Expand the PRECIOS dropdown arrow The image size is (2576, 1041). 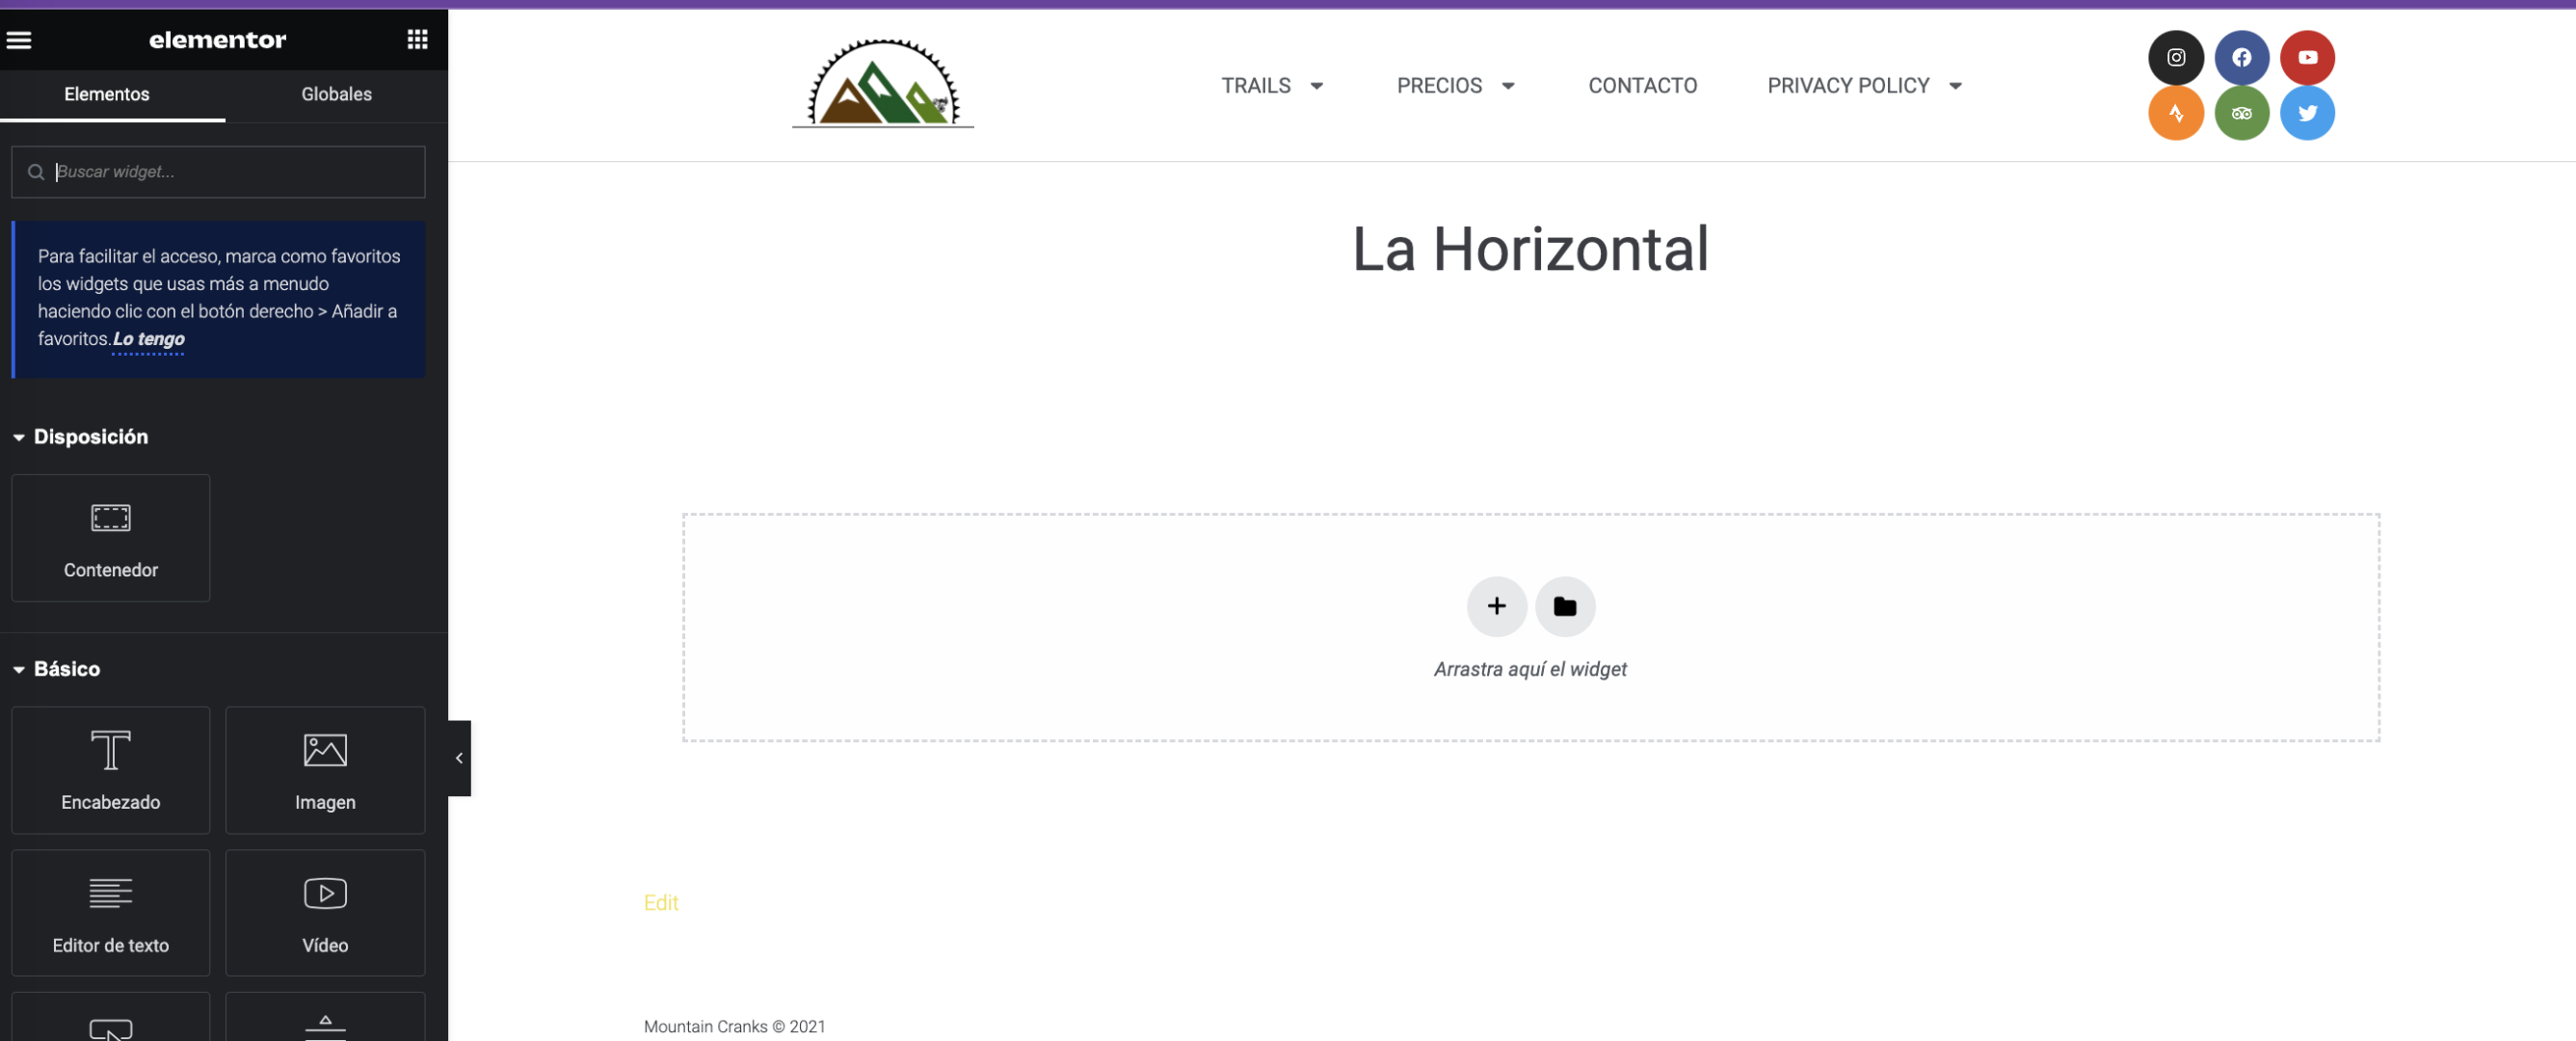click(x=1508, y=86)
